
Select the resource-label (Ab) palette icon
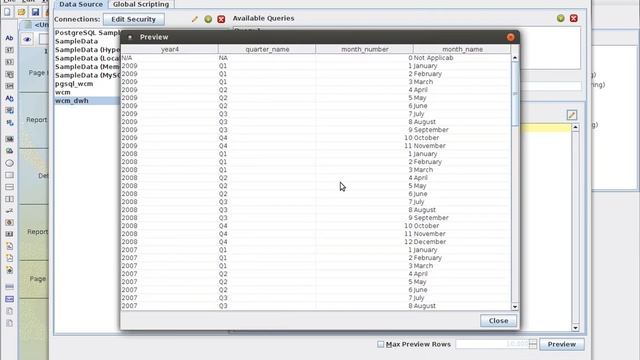[x=9, y=98]
